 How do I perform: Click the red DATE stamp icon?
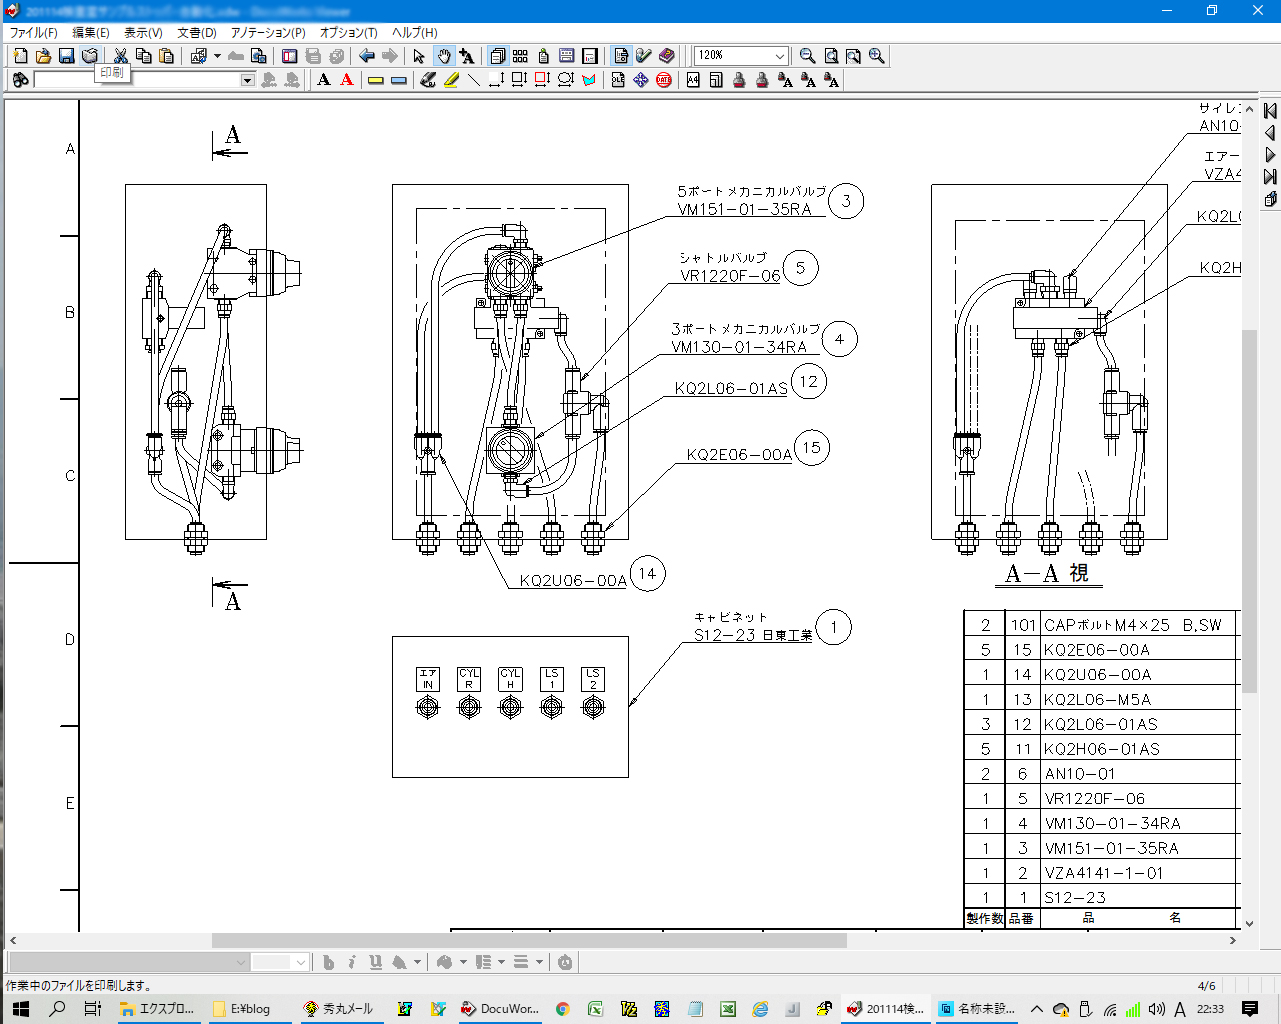click(664, 80)
